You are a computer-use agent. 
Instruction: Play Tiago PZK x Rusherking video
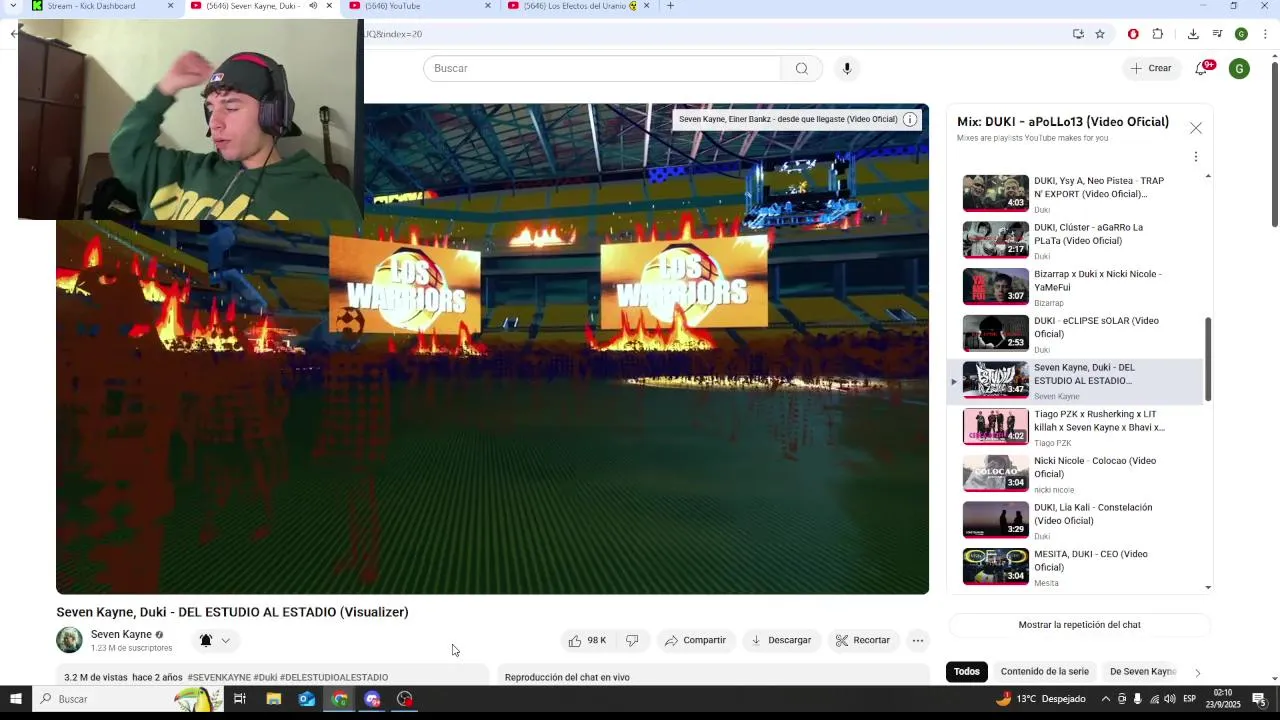(995, 427)
